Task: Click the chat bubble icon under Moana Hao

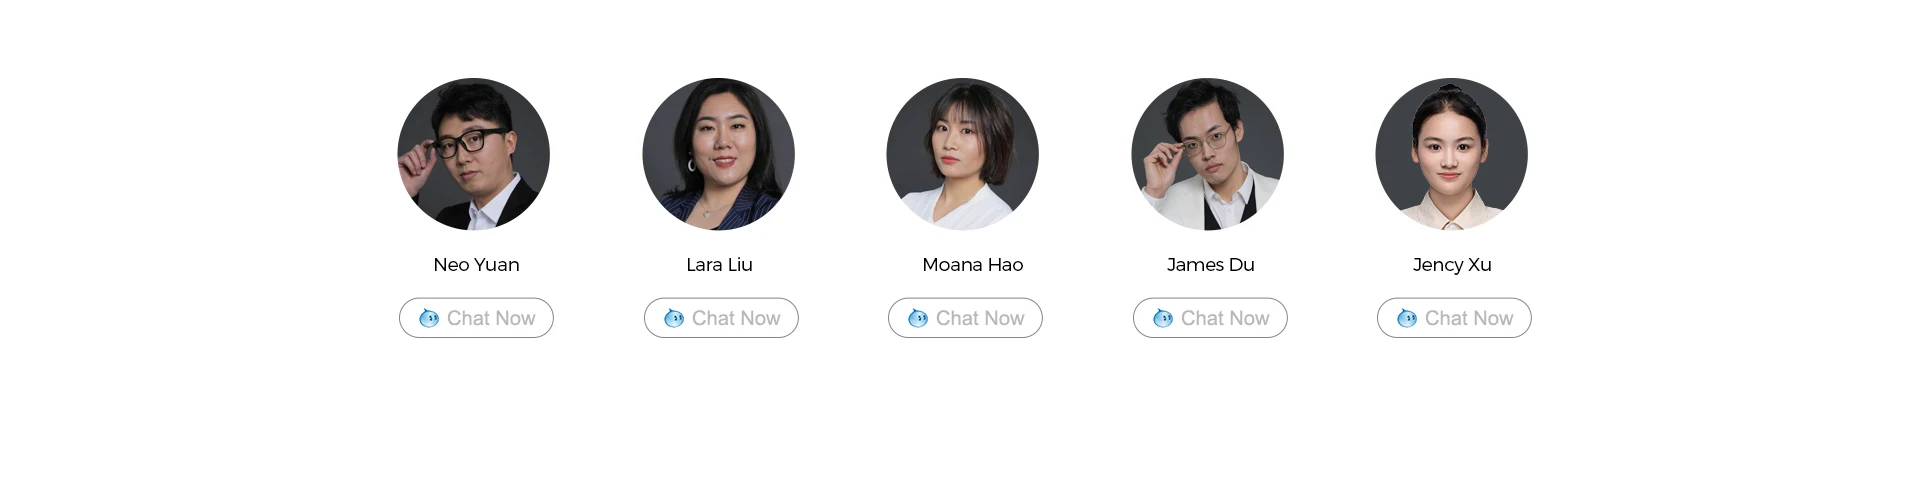Action: pyautogui.click(x=918, y=318)
